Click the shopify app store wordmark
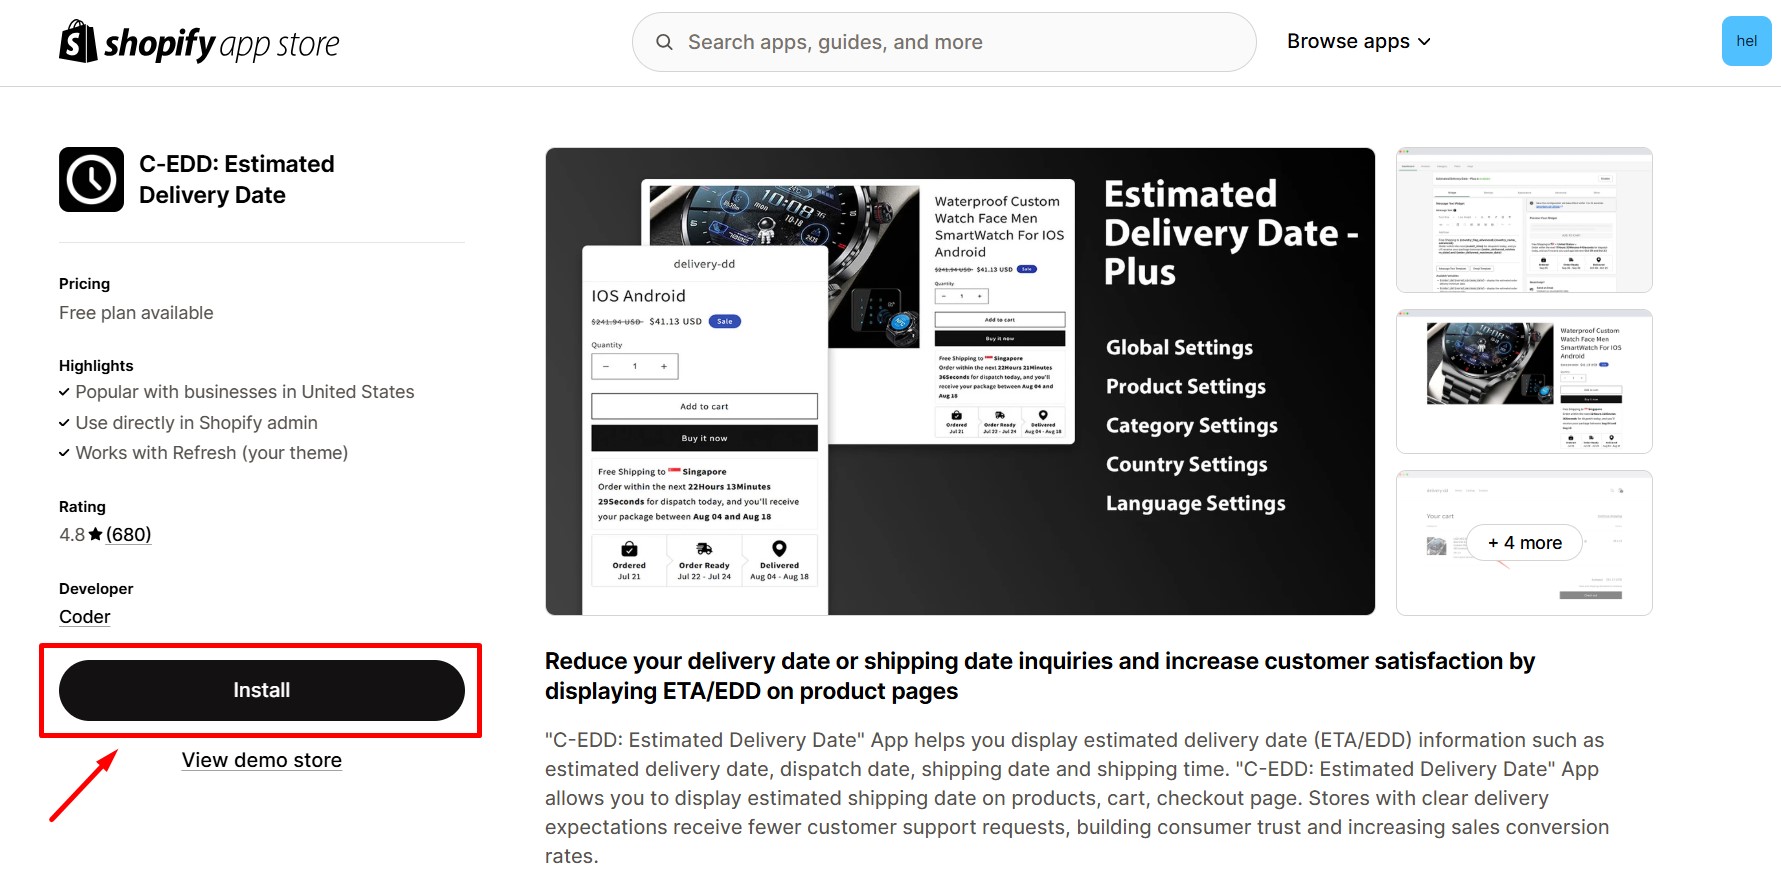Image resolution: width=1781 pixels, height=888 pixels. [x=222, y=44]
